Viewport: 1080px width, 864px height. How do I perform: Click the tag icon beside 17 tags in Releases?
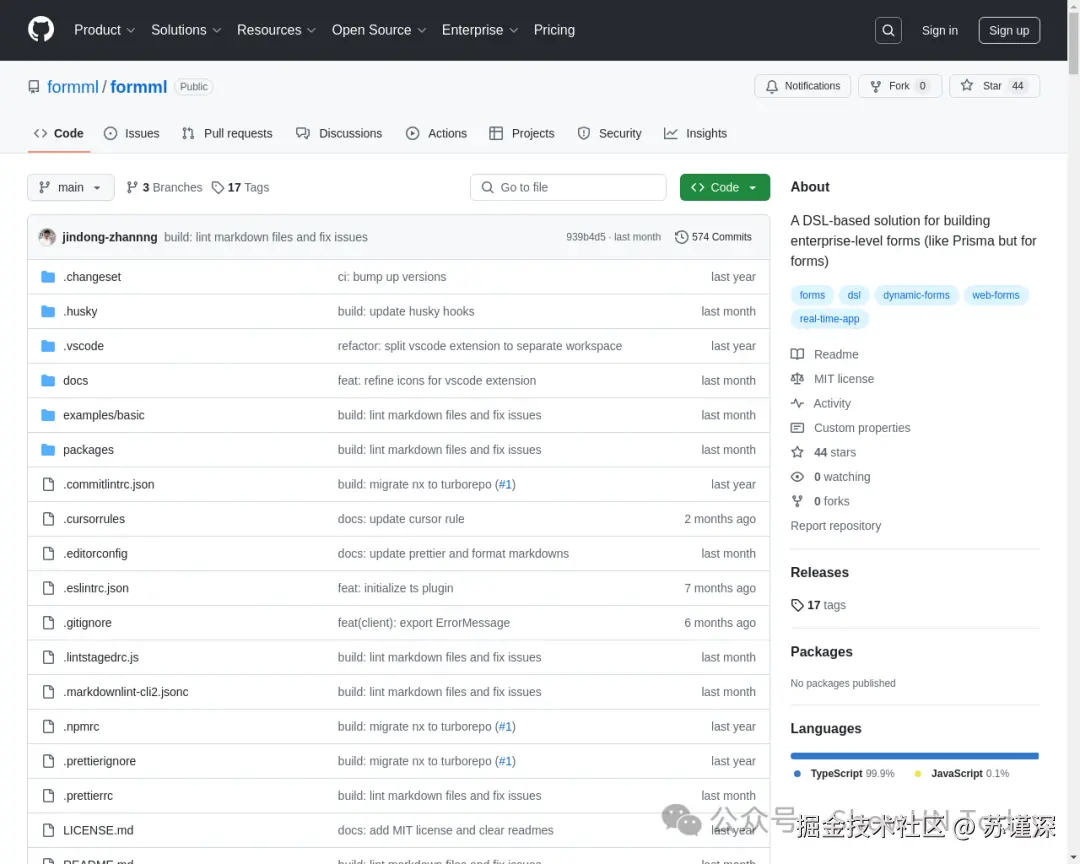[x=797, y=605]
